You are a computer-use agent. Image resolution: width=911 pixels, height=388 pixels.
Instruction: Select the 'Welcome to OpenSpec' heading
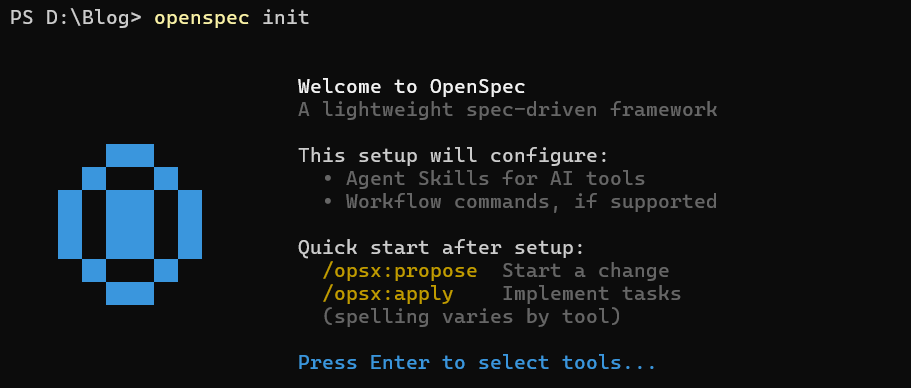tap(411, 87)
